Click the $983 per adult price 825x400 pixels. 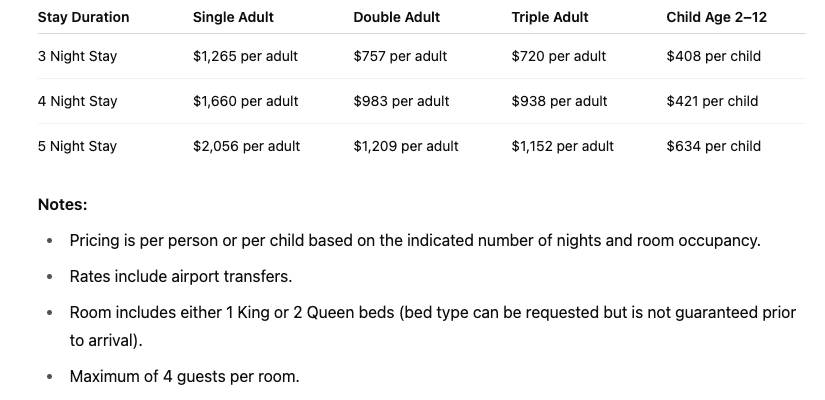pyautogui.click(x=401, y=101)
